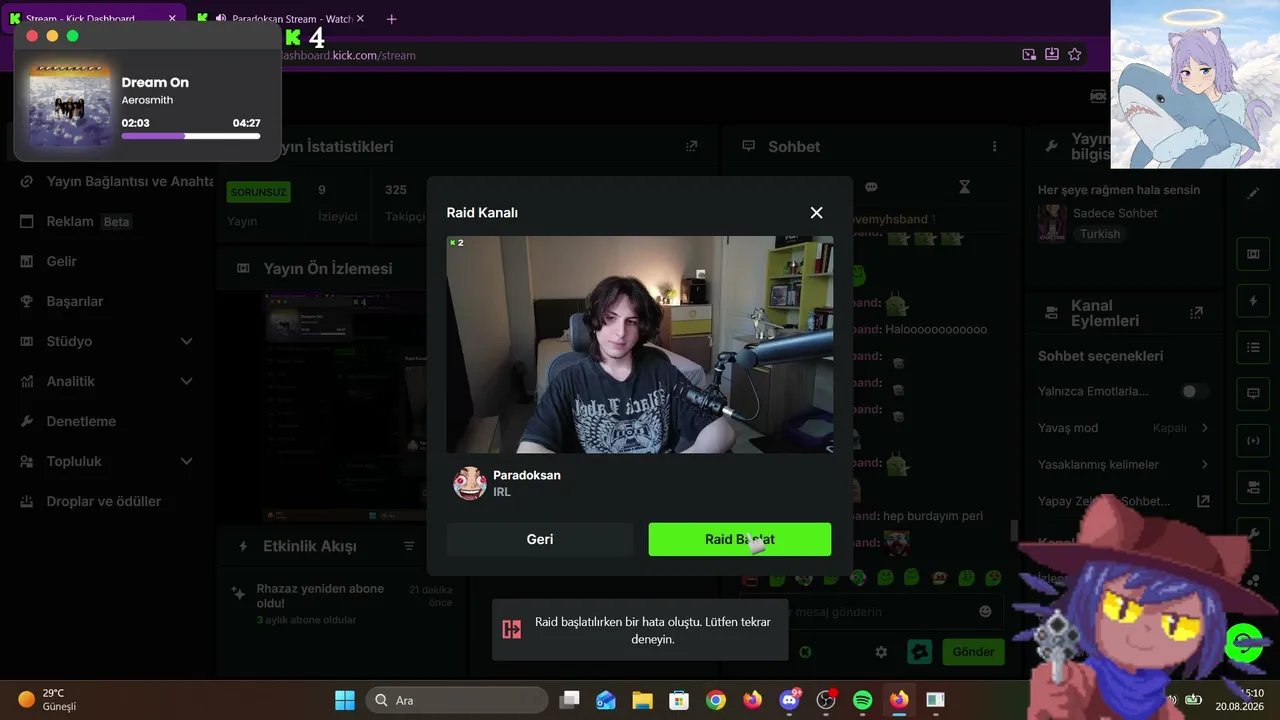The height and width of the screenshot is (720, 1280).
Task: Pop out the Yayın İstatistikleri panel
Action: point(691,146)
